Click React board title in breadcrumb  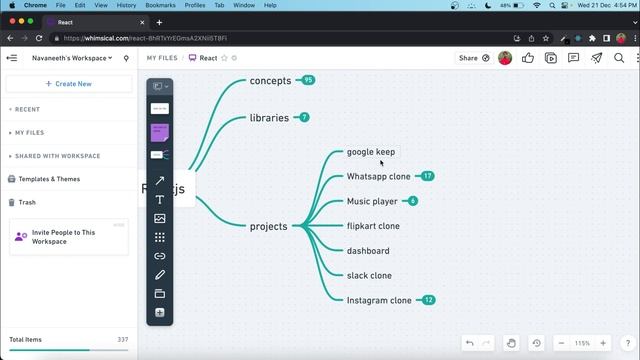208,58
